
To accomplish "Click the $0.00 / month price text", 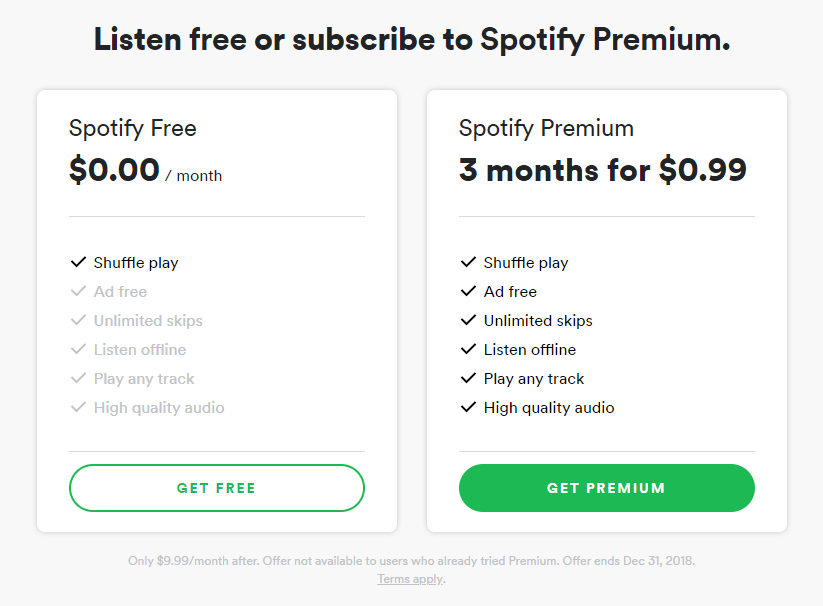I will click(145, 170).
